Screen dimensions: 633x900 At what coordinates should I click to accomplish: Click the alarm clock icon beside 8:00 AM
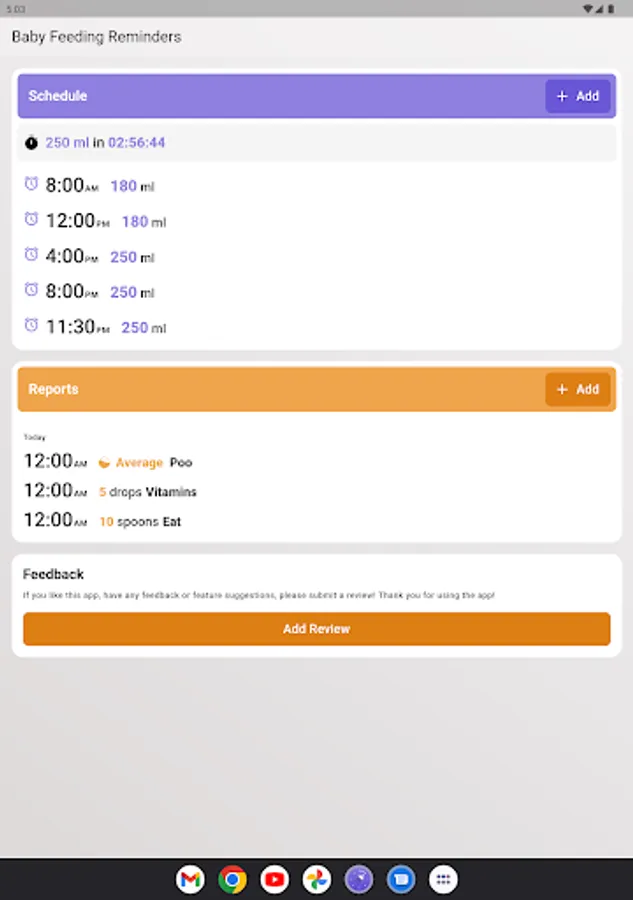click(x=31, y=184)
